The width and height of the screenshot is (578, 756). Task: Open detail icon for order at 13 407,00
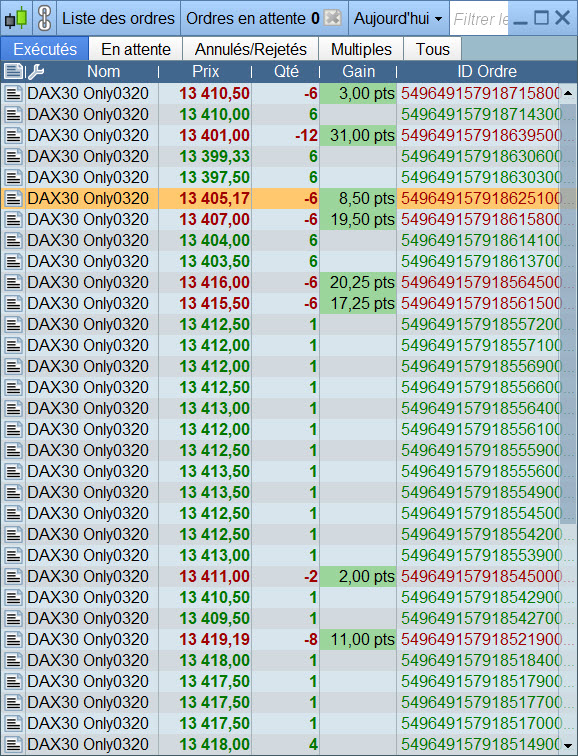pos(13,219)
